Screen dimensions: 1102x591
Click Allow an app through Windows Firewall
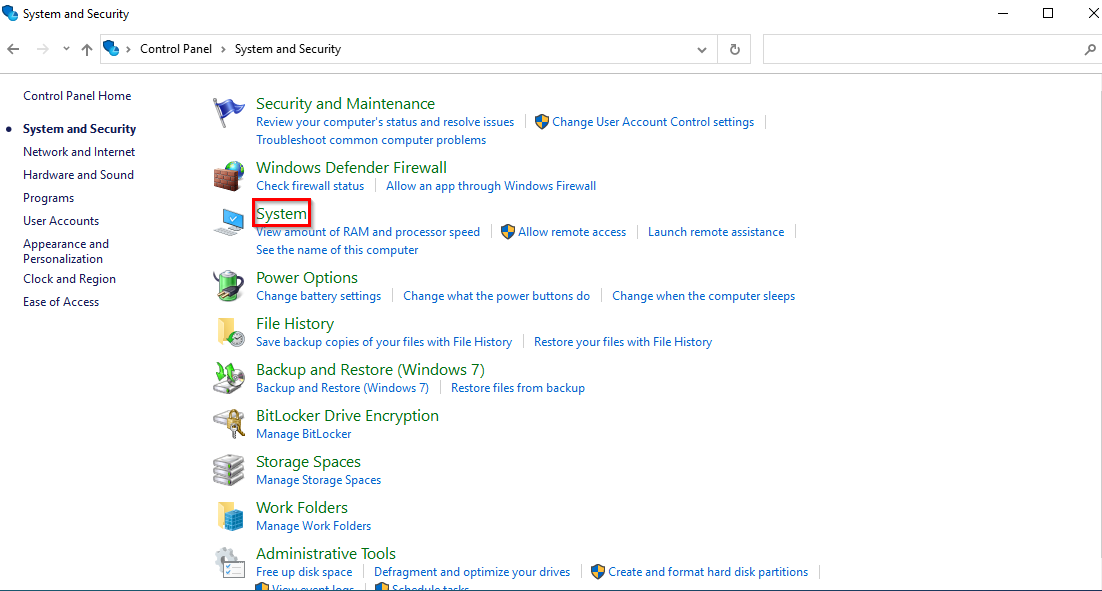point(491,186)
